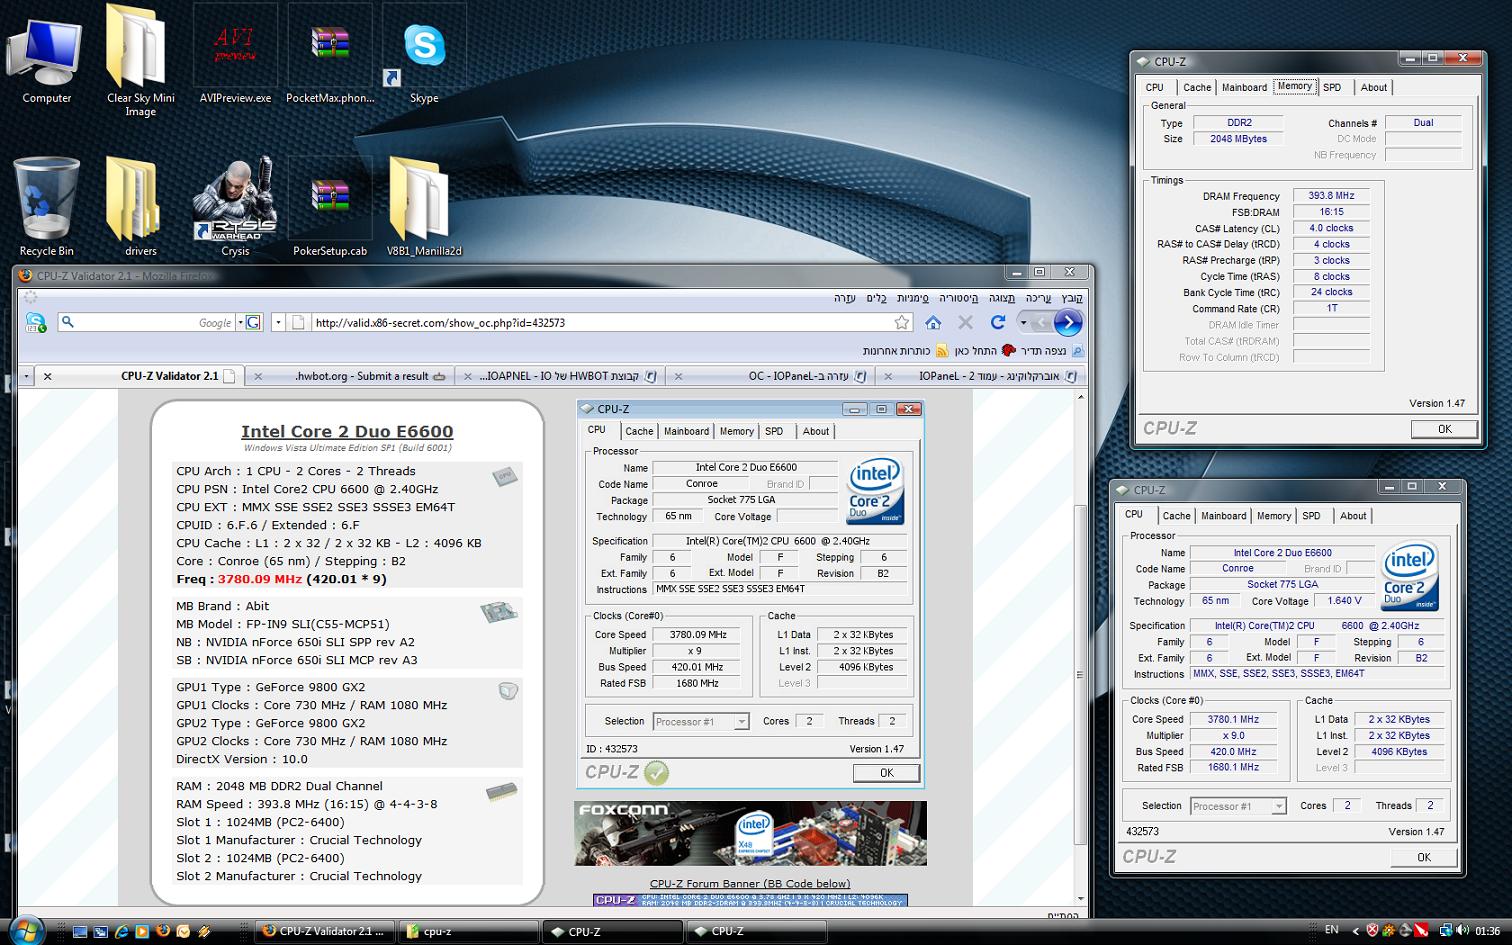The height and width of the screenshot is (945, 1512).
Task: Click the Core Voltage value 1.640 V
Action: pyautogui.click(x=1345, y=601)
